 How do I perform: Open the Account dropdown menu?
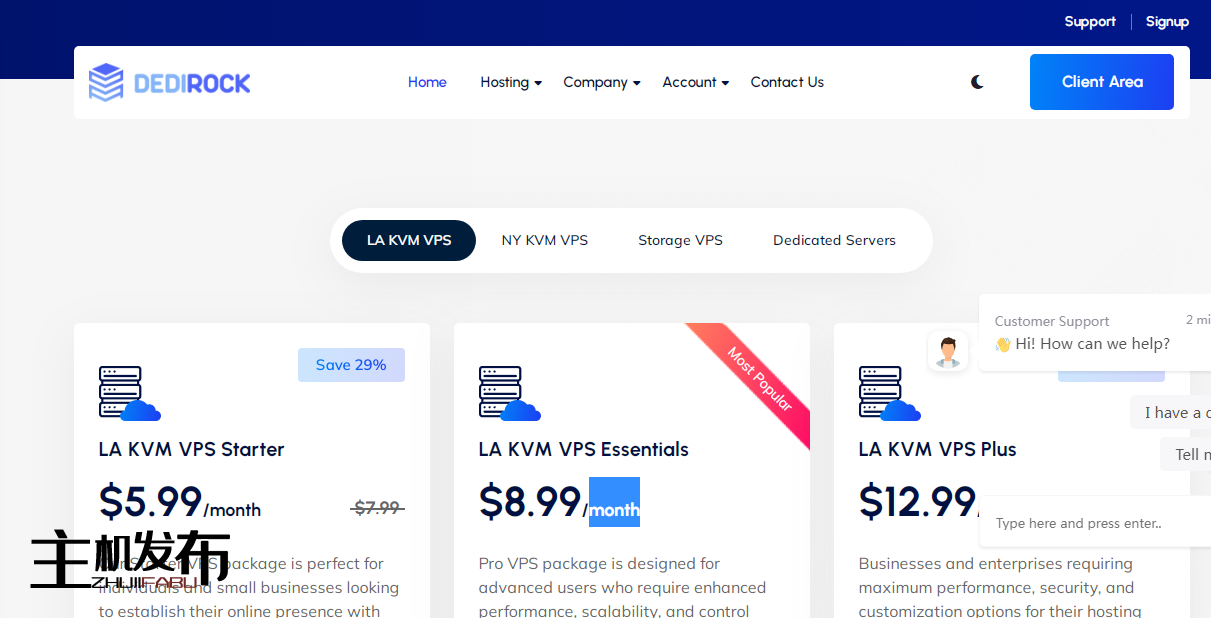pos(695,82)
